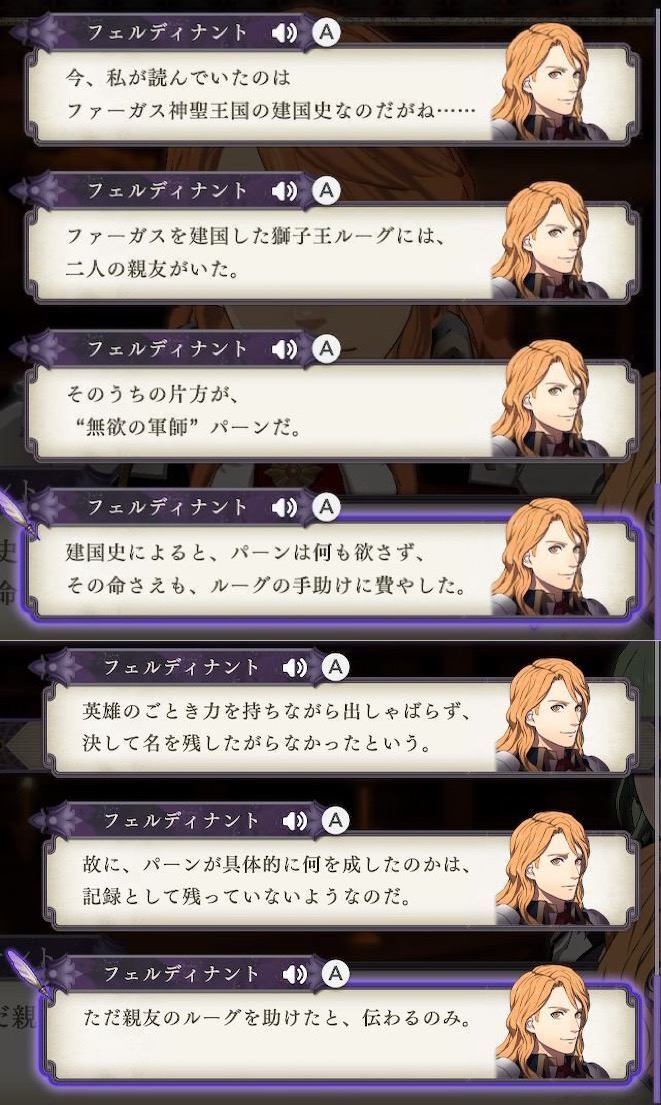Click speaker icon on 建国史によると entry

284,507
